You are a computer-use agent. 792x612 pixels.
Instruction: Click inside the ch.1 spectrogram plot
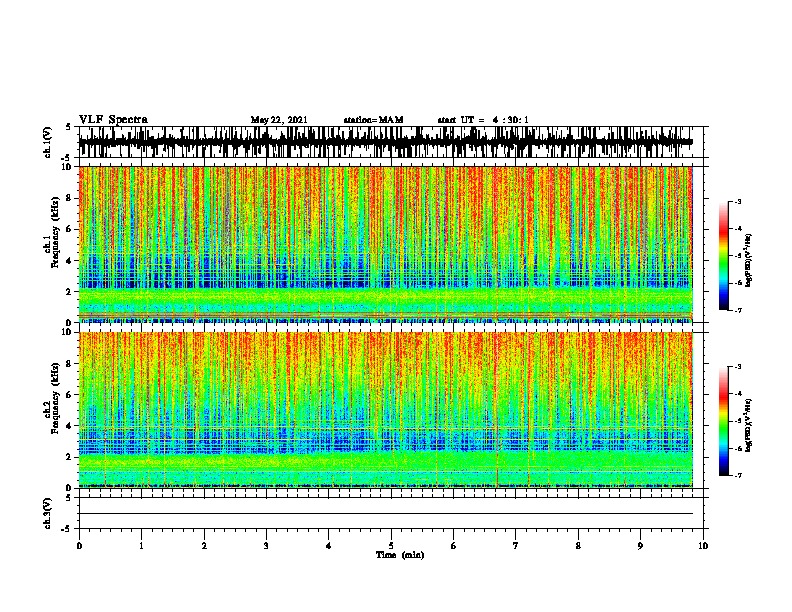click(385, 244)
